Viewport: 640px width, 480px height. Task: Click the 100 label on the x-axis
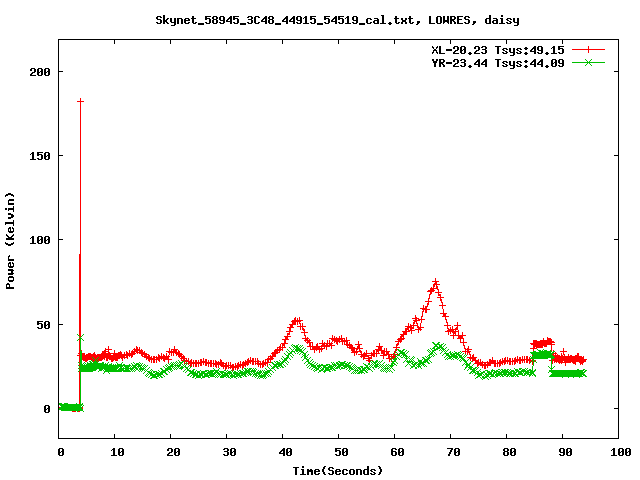[x=621, y=452]
